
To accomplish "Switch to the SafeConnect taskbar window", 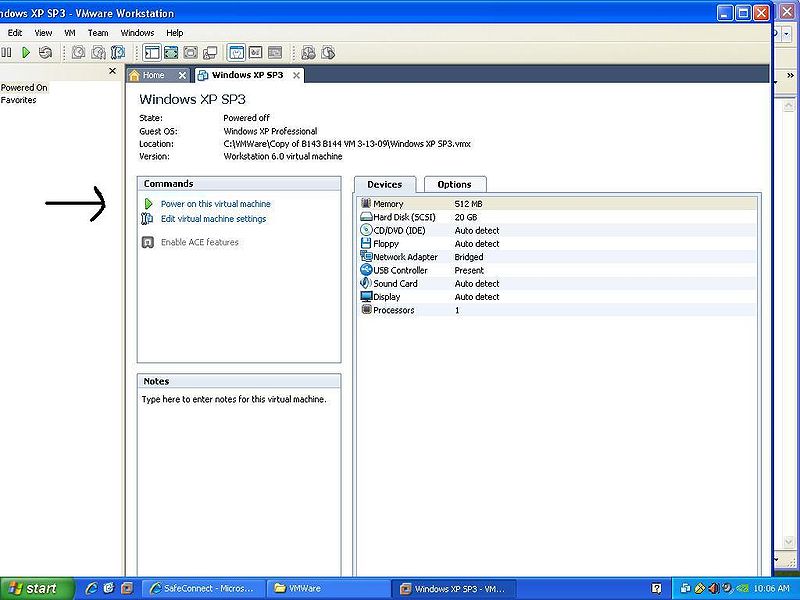I will (x=203, y=589).
